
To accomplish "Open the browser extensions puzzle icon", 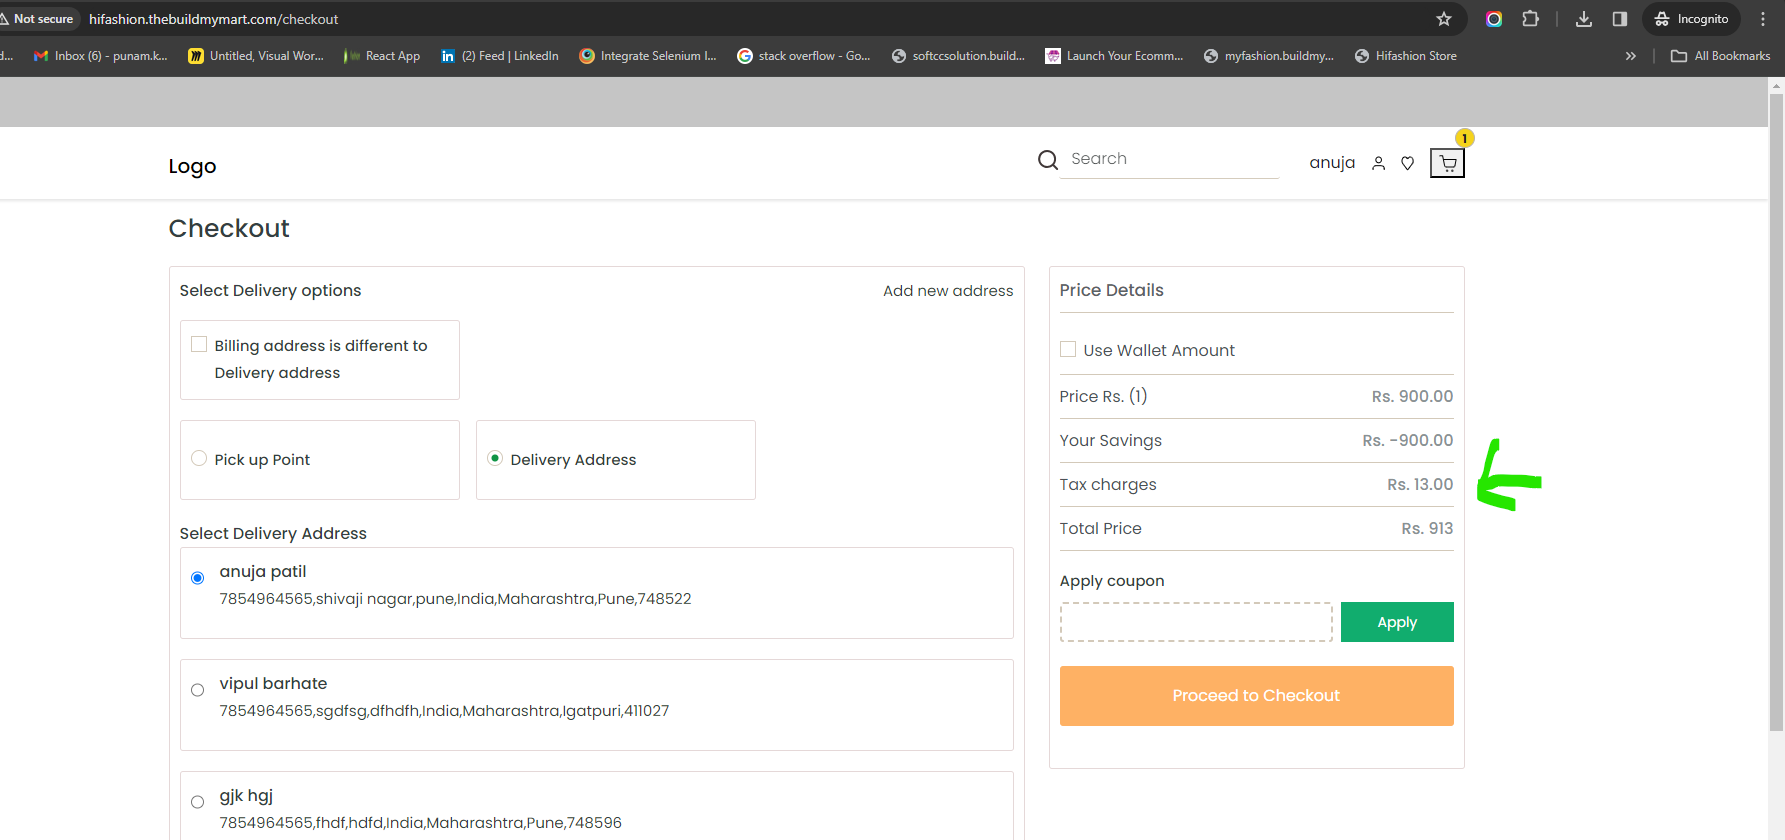I will [x=1530, y=19].
